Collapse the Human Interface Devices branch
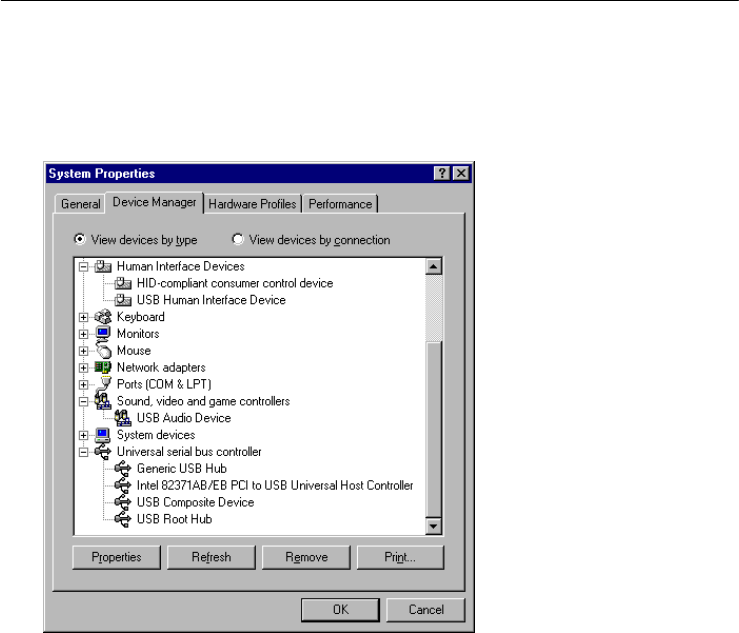739x633 pixels. click(x=83, y=267)
